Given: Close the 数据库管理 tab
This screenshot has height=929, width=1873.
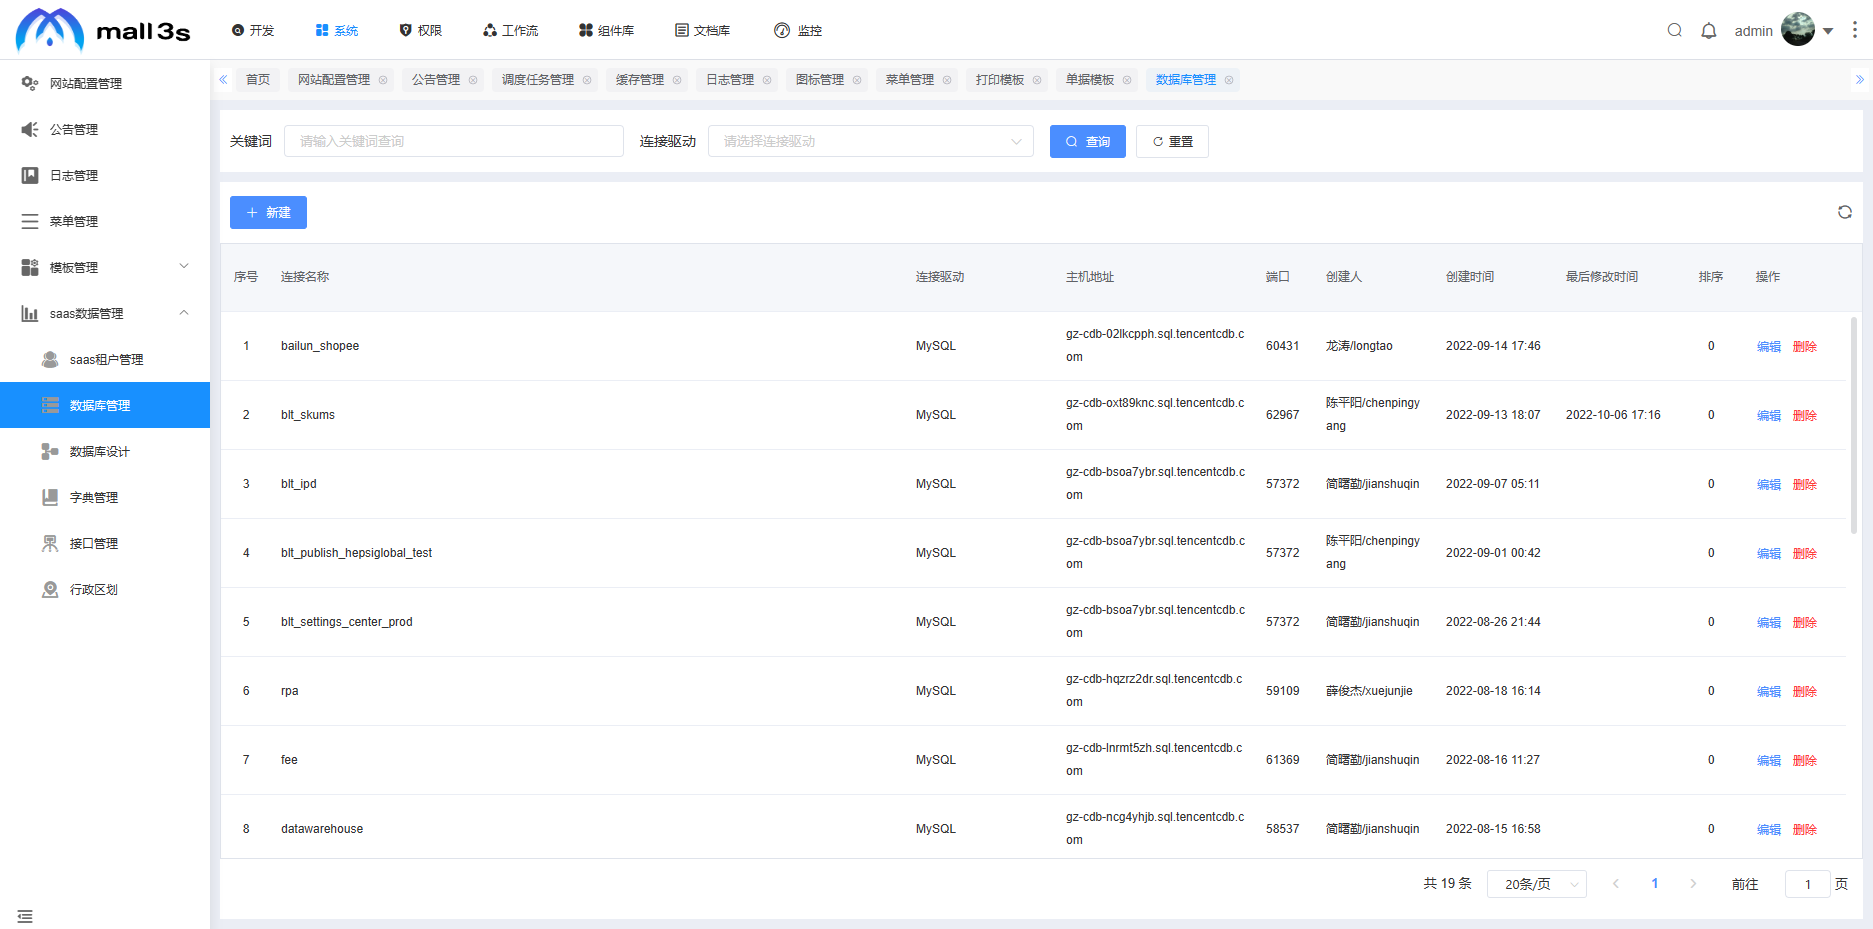Looking at the screenshot, I should (x=1229, y=80).
